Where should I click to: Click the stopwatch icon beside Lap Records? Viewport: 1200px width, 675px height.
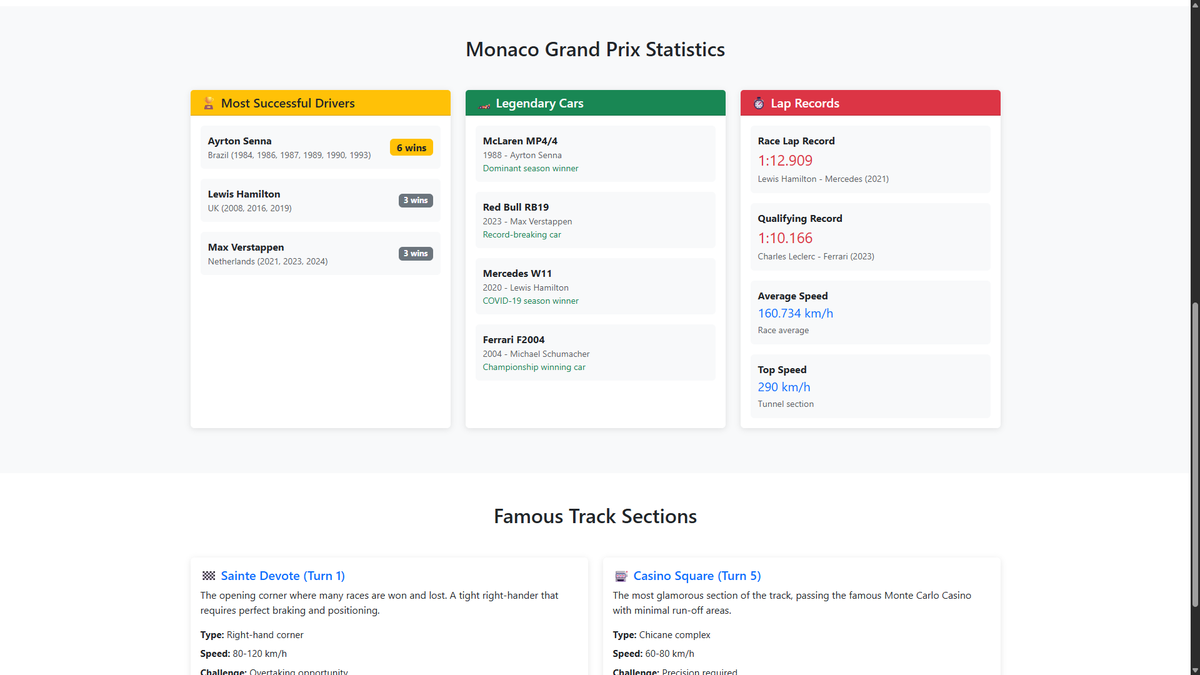[x=759, y=103]
